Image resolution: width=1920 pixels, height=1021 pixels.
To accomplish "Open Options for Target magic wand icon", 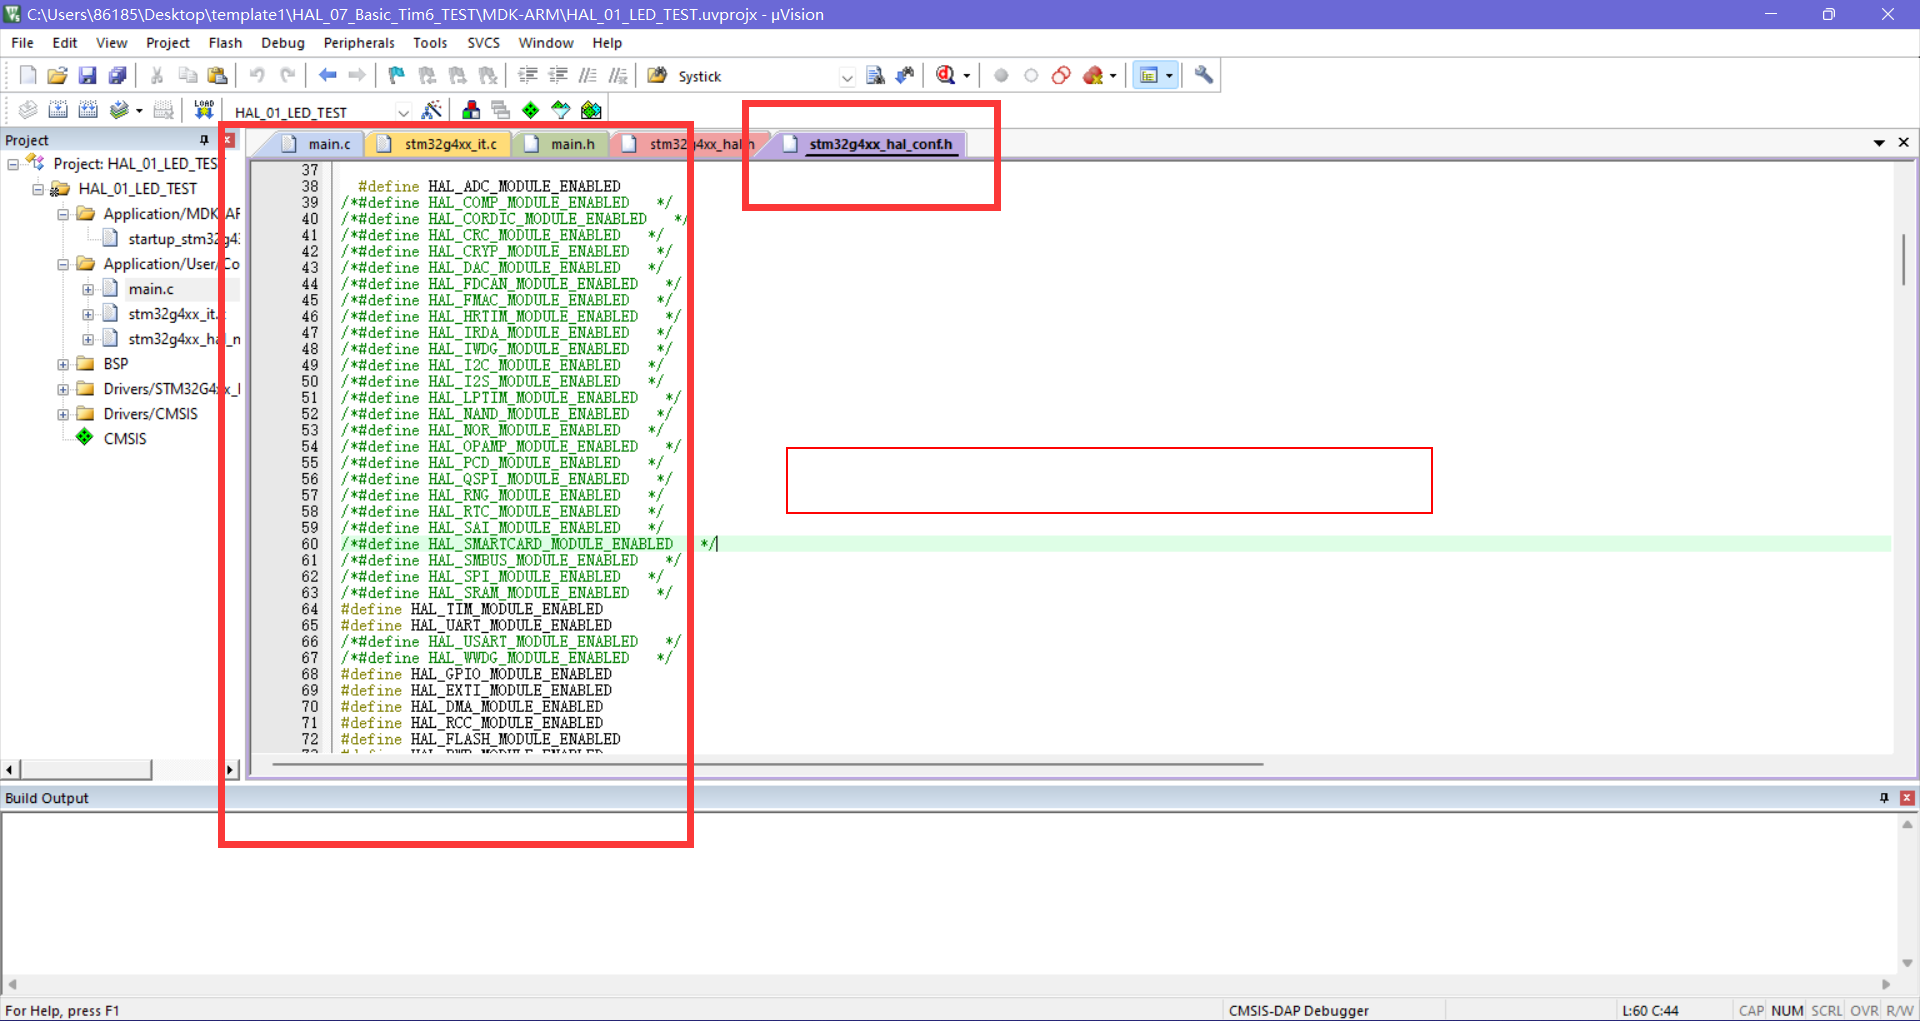I will tap(432, 110).
